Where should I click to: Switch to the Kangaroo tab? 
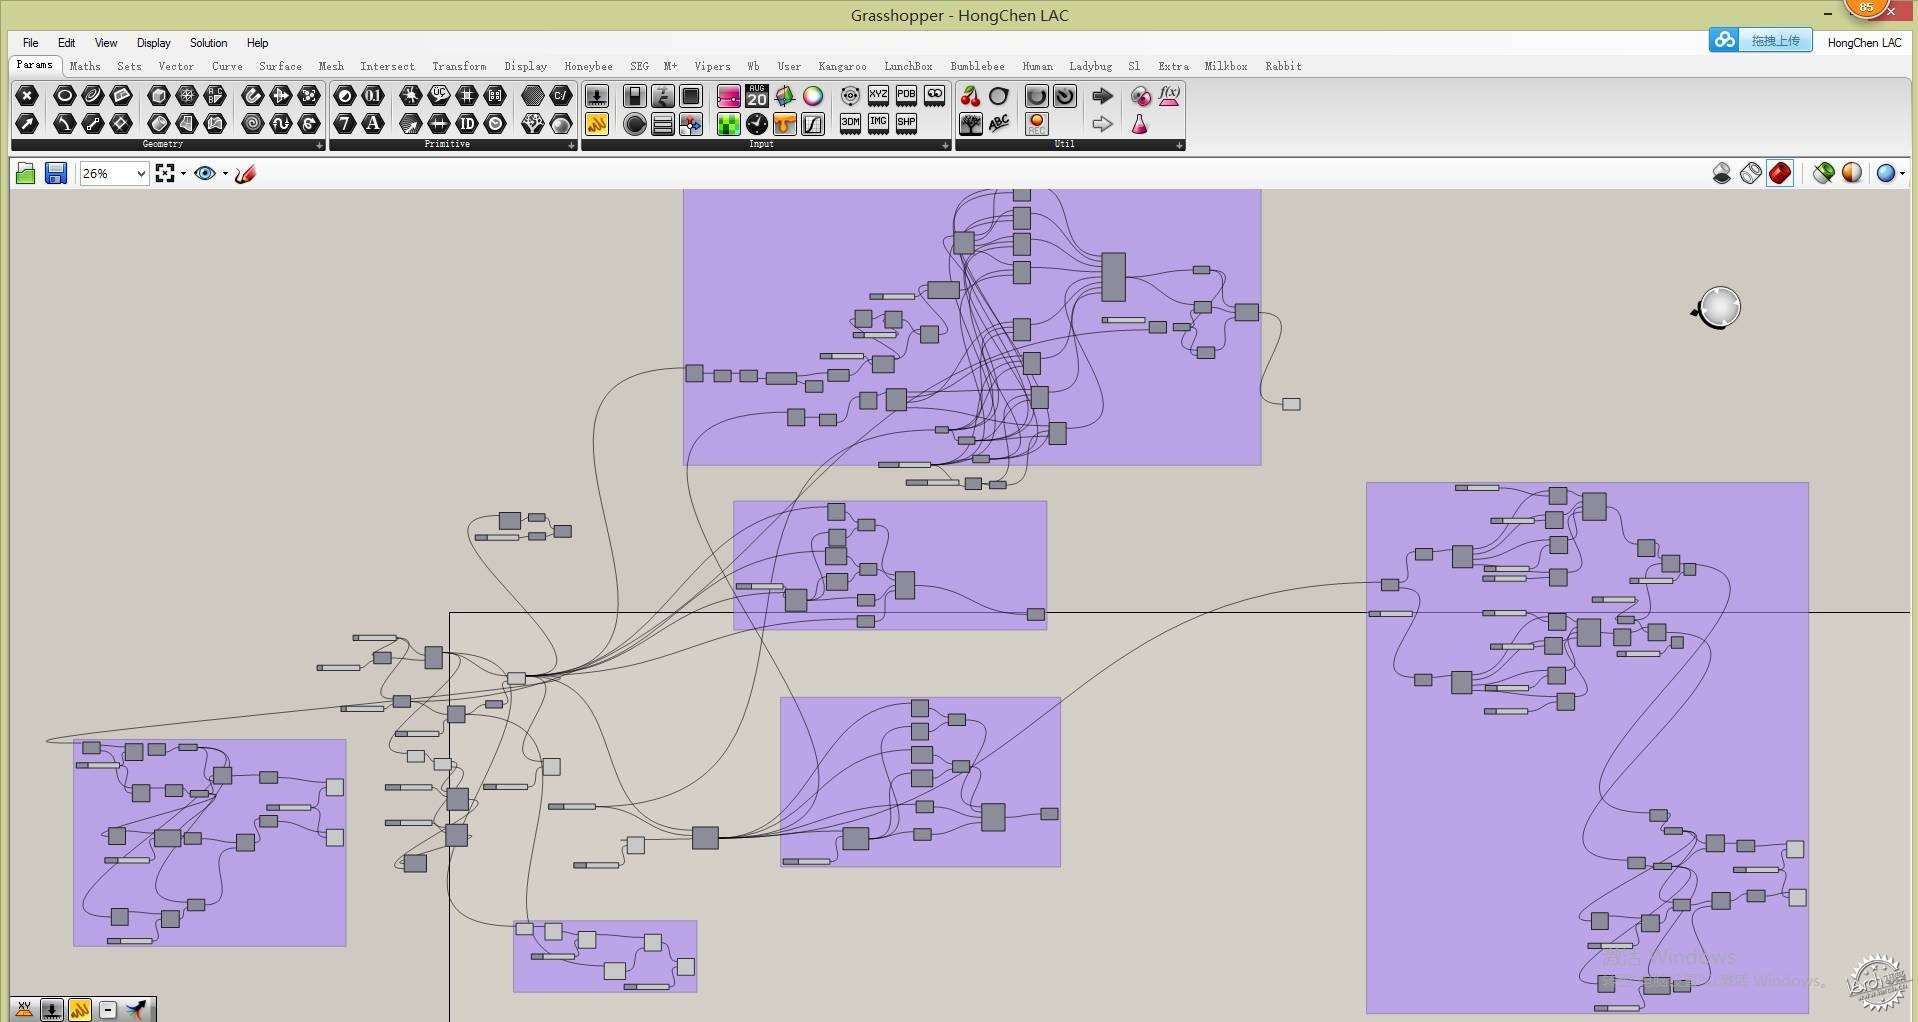click(842, 66)
